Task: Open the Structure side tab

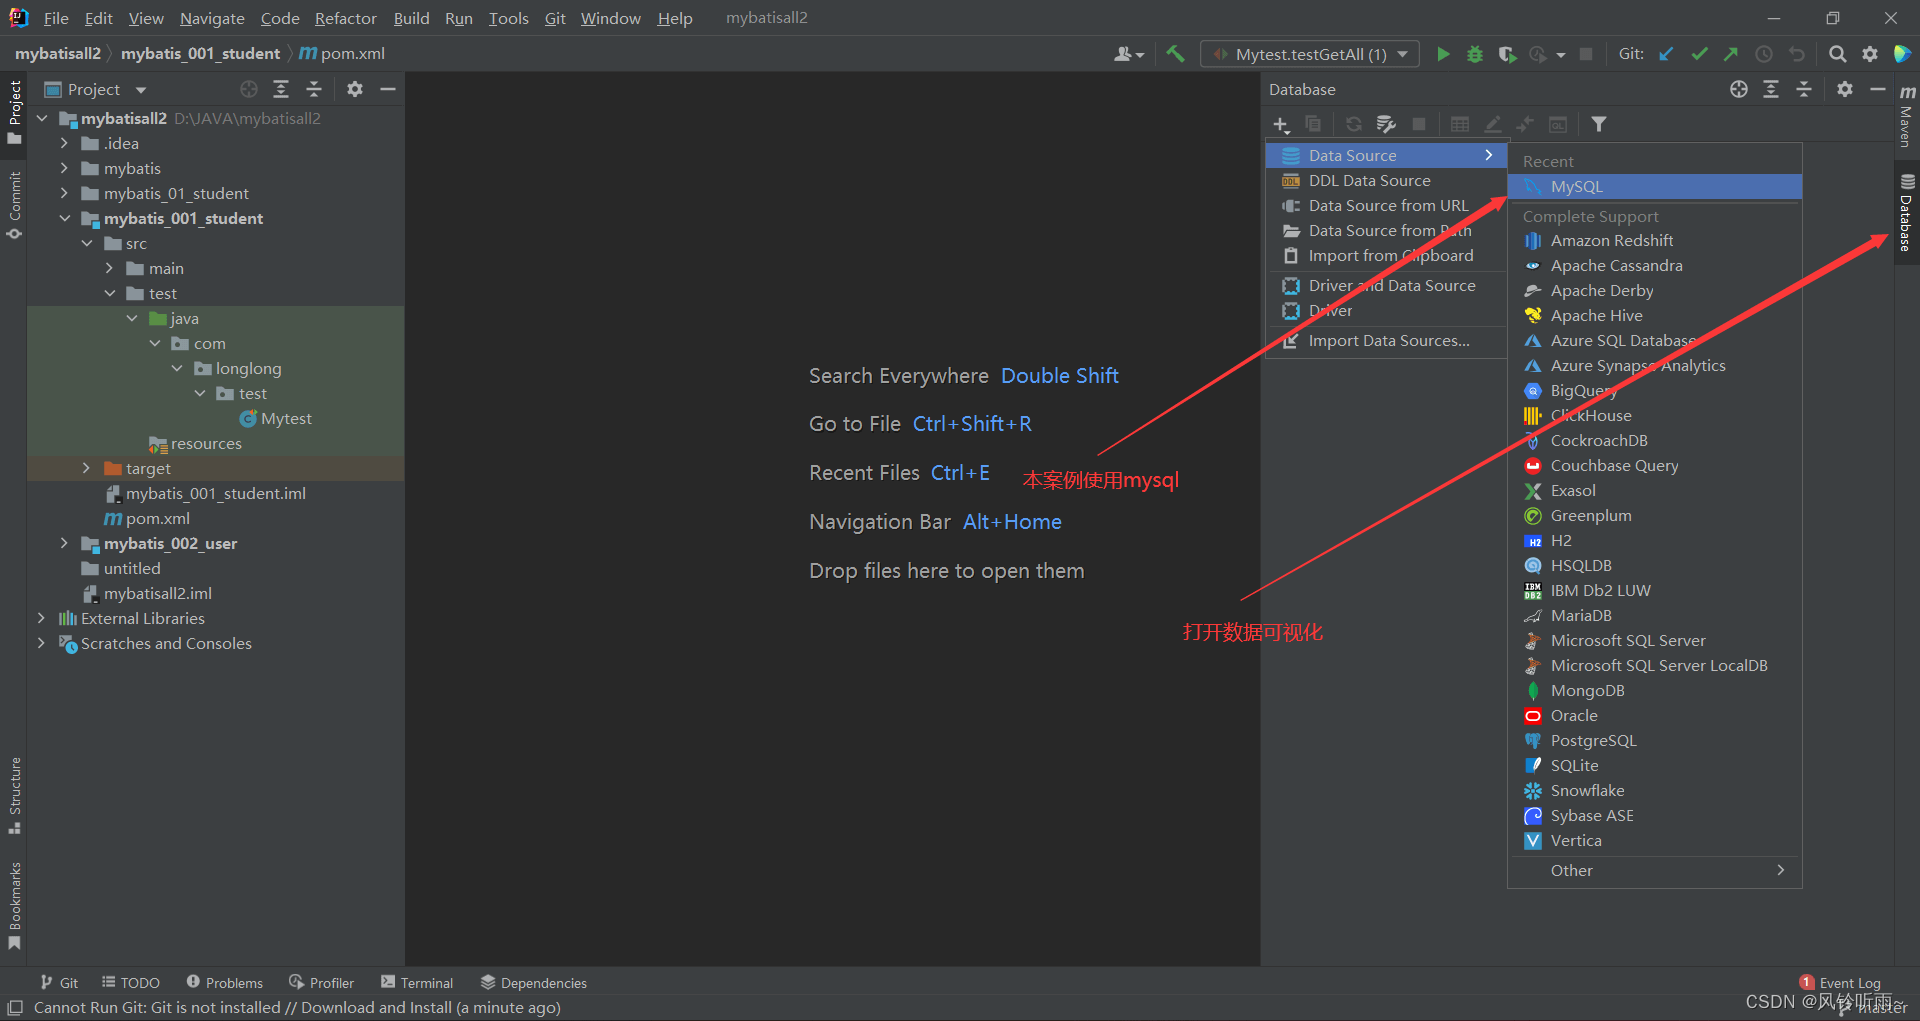Action: 14,795
